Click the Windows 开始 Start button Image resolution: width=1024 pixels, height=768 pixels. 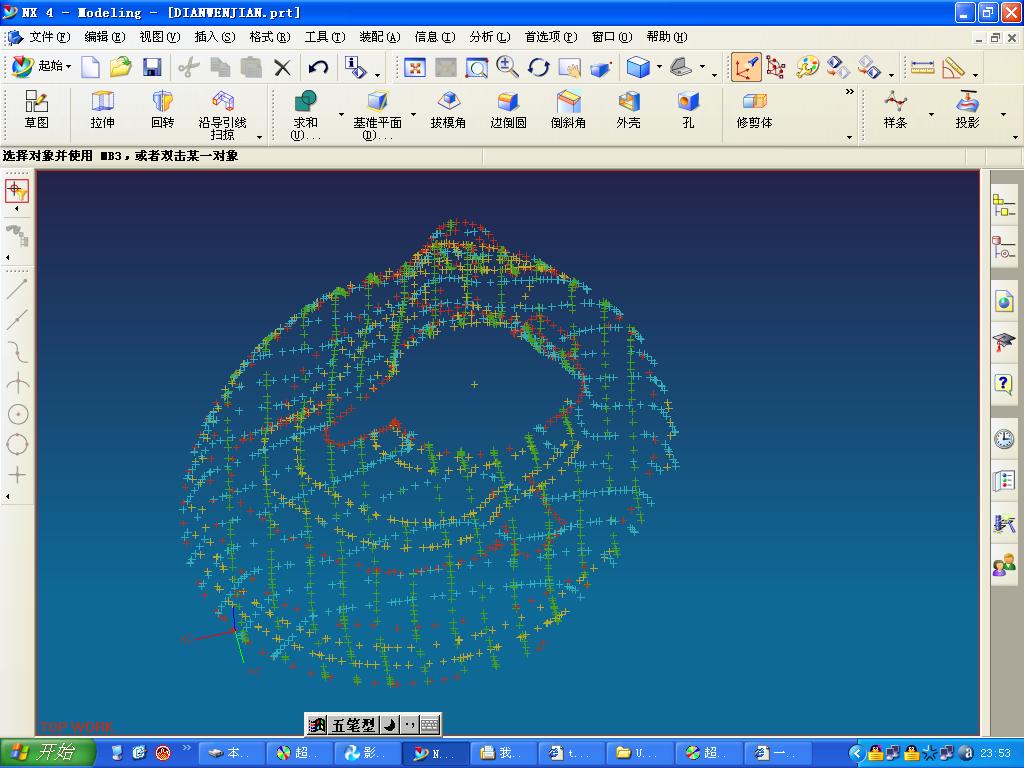click(48, 752)
